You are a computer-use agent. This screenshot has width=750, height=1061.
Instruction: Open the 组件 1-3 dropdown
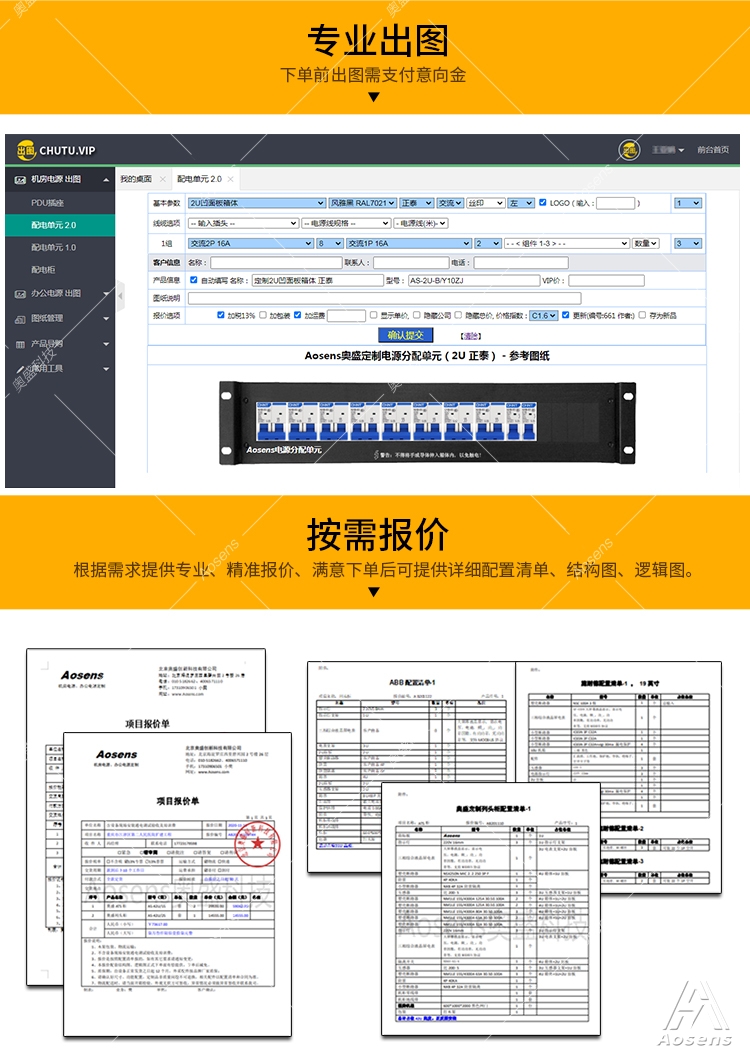tap(567, 244)
